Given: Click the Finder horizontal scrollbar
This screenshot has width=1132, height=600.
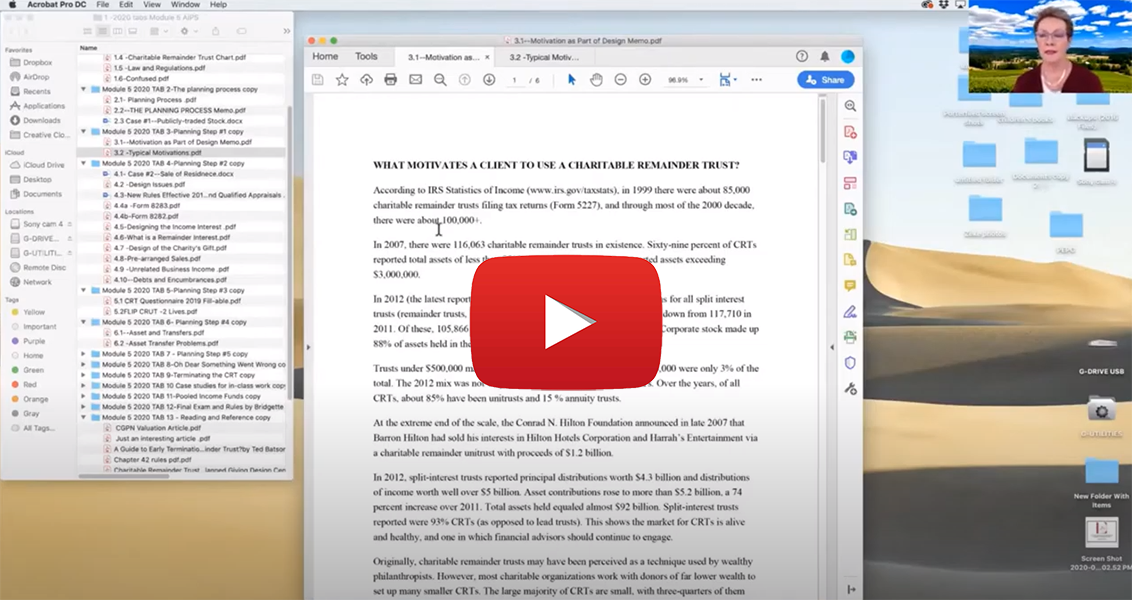Looking at the screenshot, I should click(x=123, y=476).
